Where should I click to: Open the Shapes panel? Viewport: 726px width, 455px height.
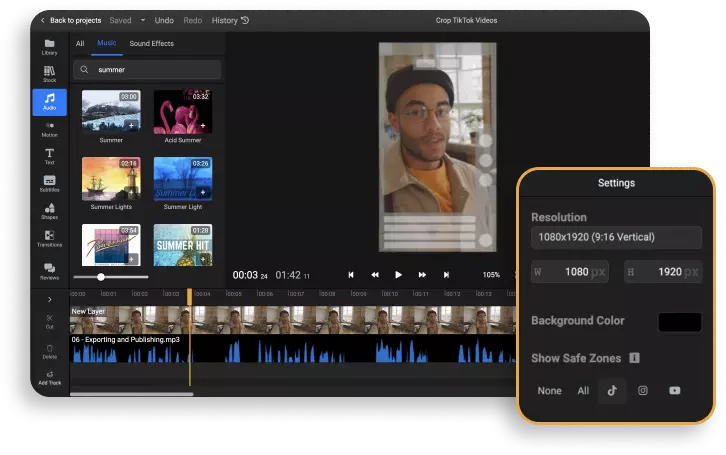click(50, 211)
